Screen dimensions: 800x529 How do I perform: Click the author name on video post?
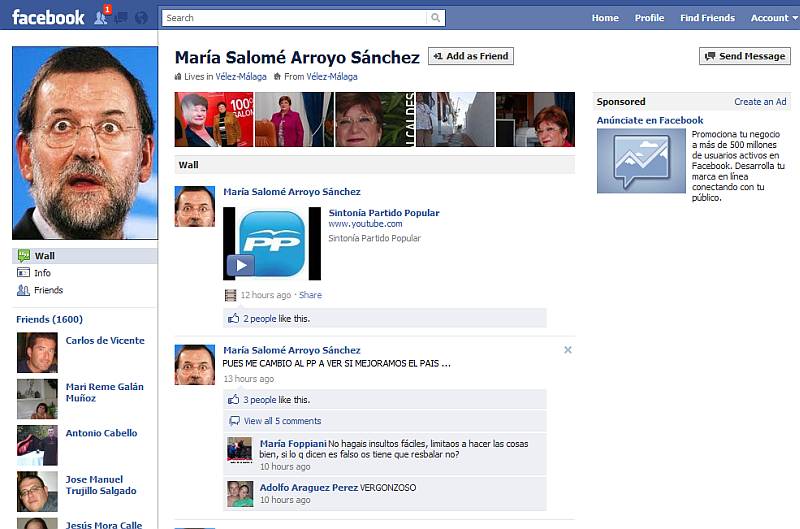point(292,192)
